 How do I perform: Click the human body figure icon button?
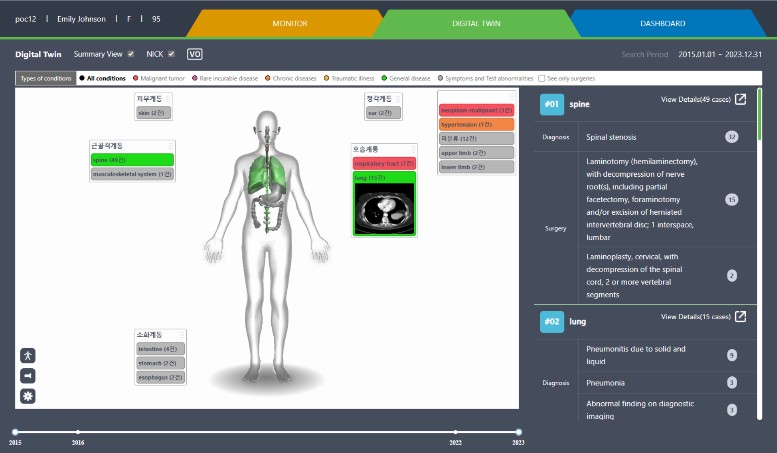click(28, 355)
